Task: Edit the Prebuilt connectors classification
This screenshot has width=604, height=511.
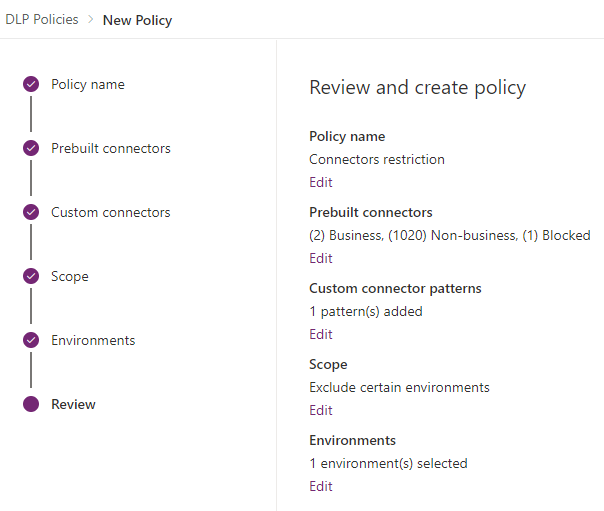Action: pos(320,258)
